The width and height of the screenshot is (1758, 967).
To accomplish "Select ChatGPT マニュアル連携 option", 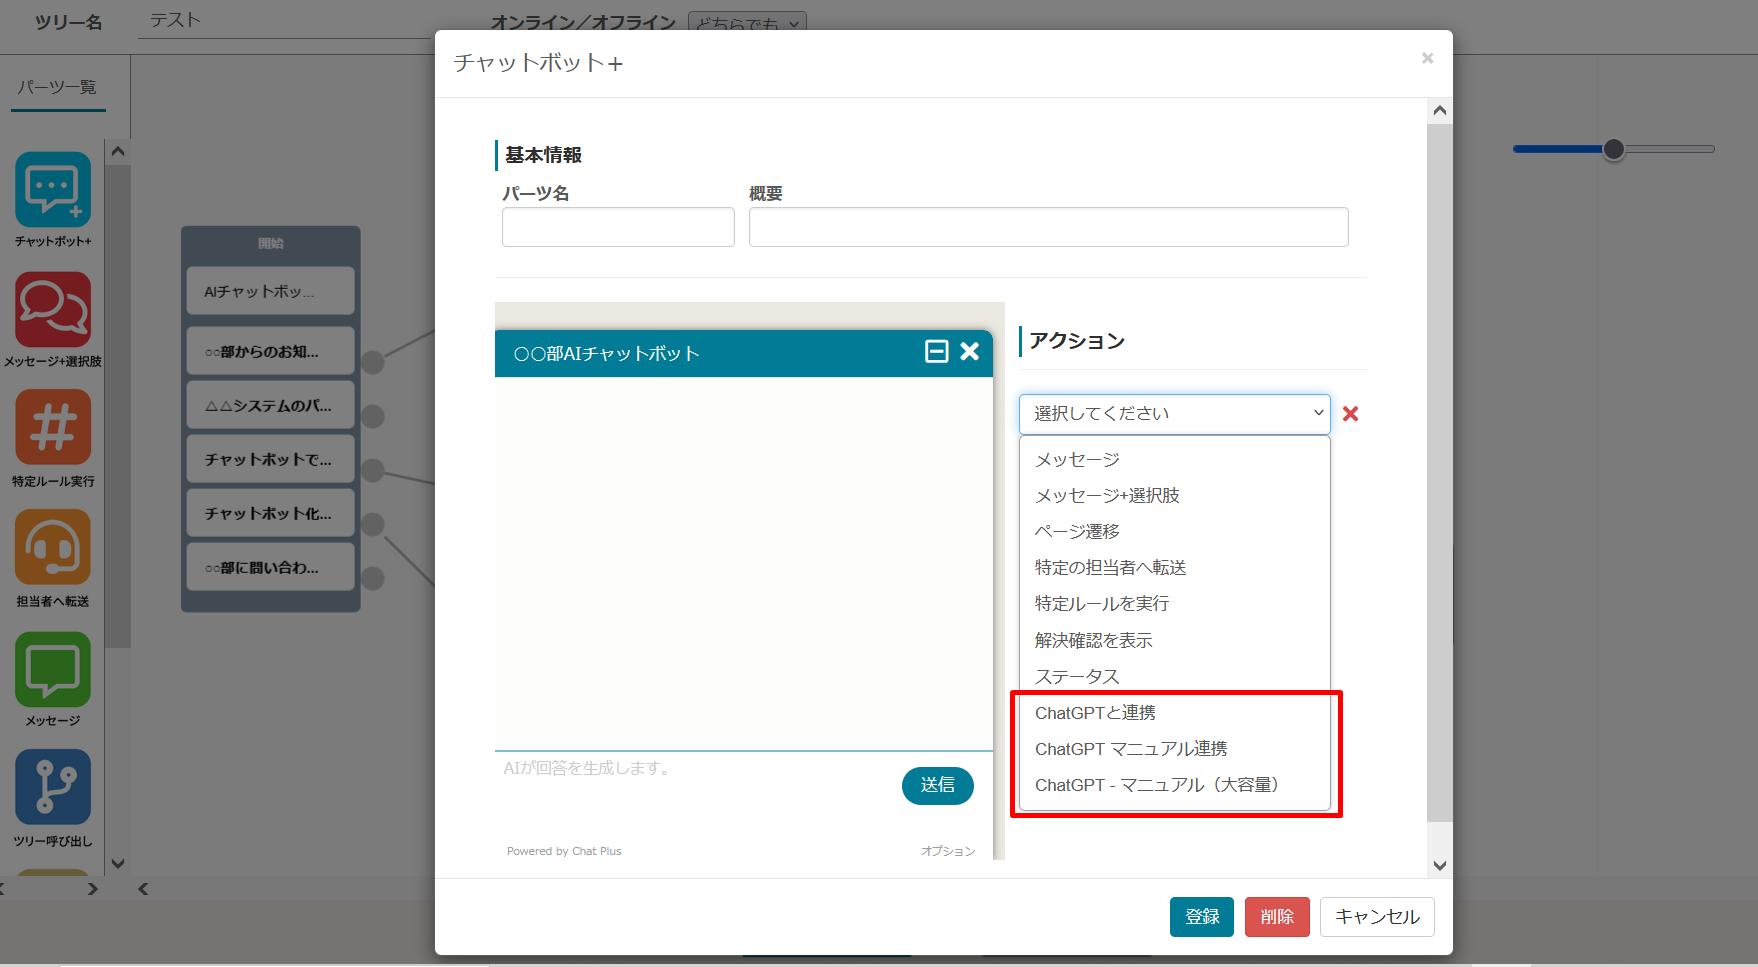I will pyautogui.click(x=1130, y=749).
